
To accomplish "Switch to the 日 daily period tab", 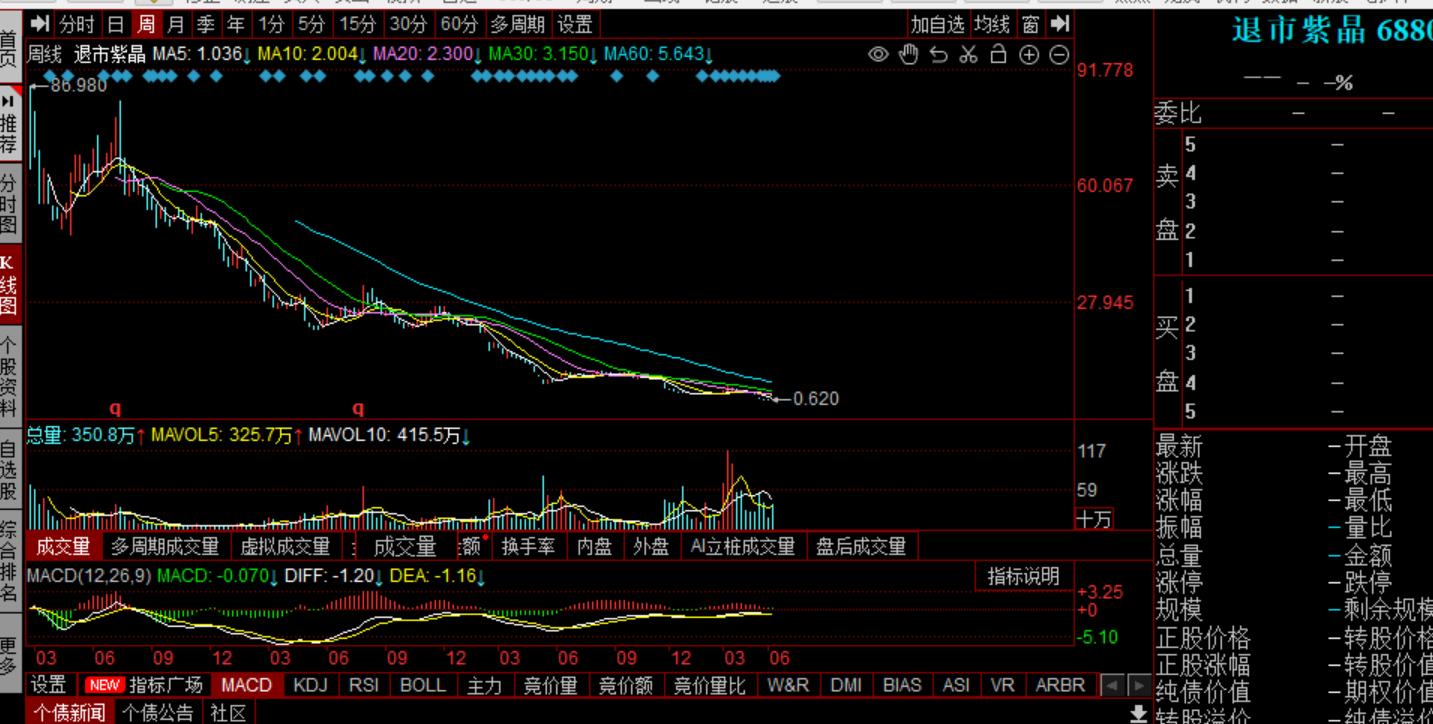I will [115, 24].
